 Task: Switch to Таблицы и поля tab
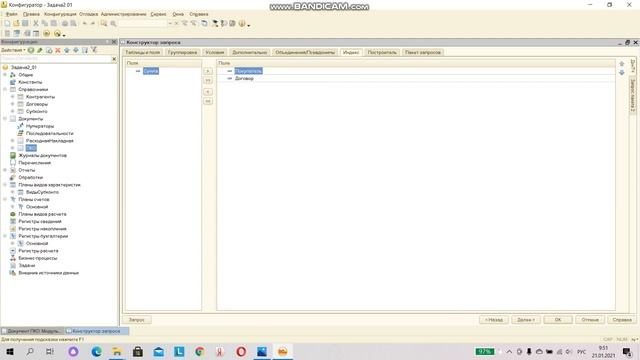[x=142, y=52]
